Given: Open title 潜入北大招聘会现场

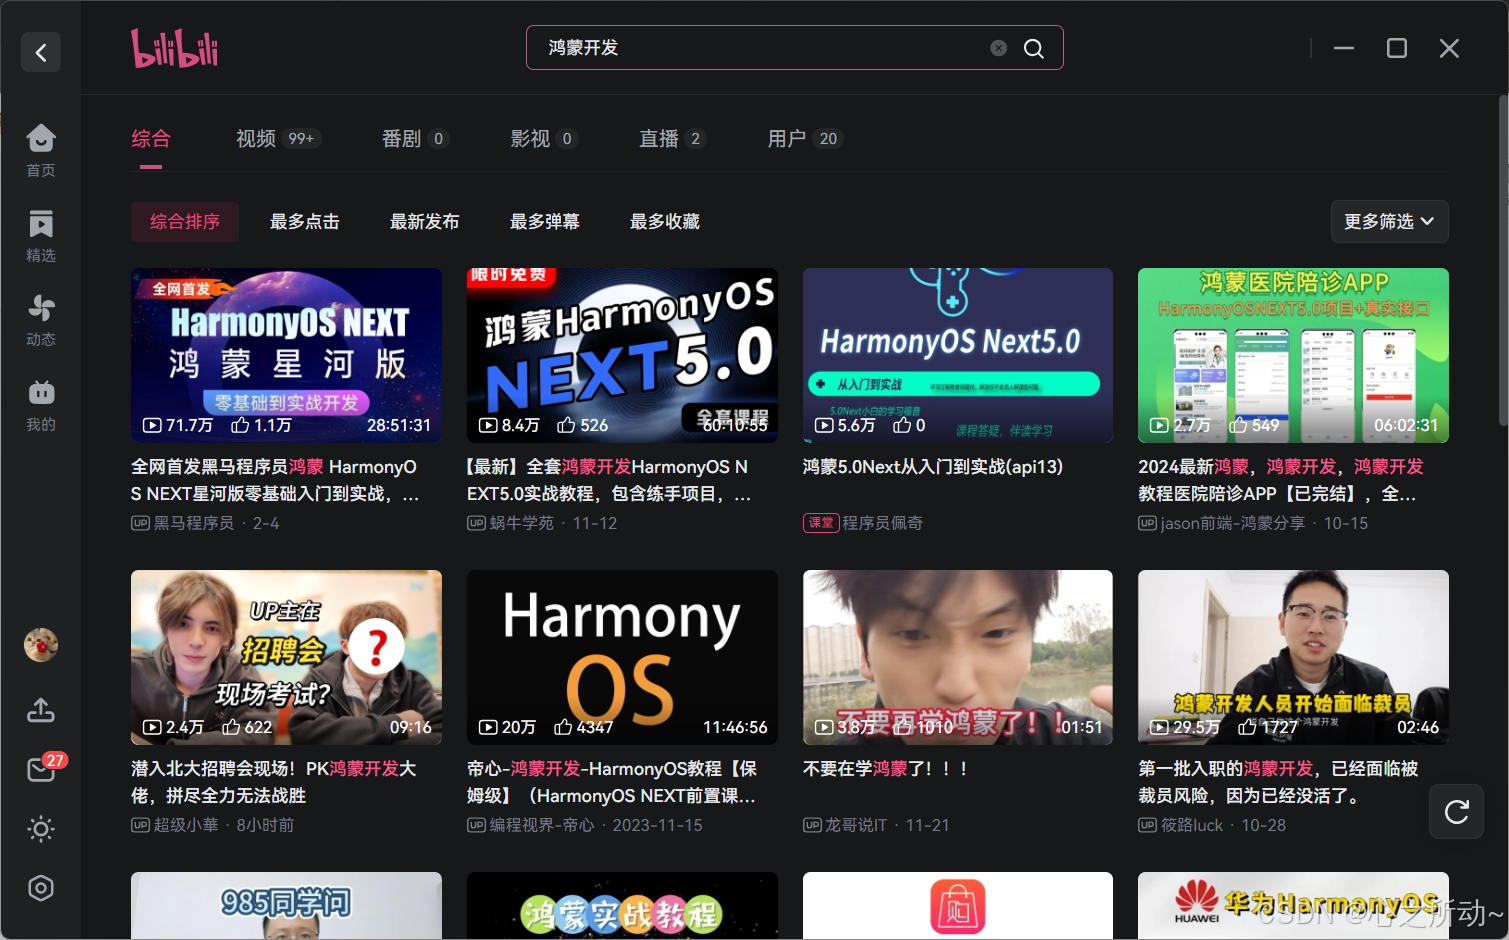Looking at the screenshot, I should [x=274, y=782].
